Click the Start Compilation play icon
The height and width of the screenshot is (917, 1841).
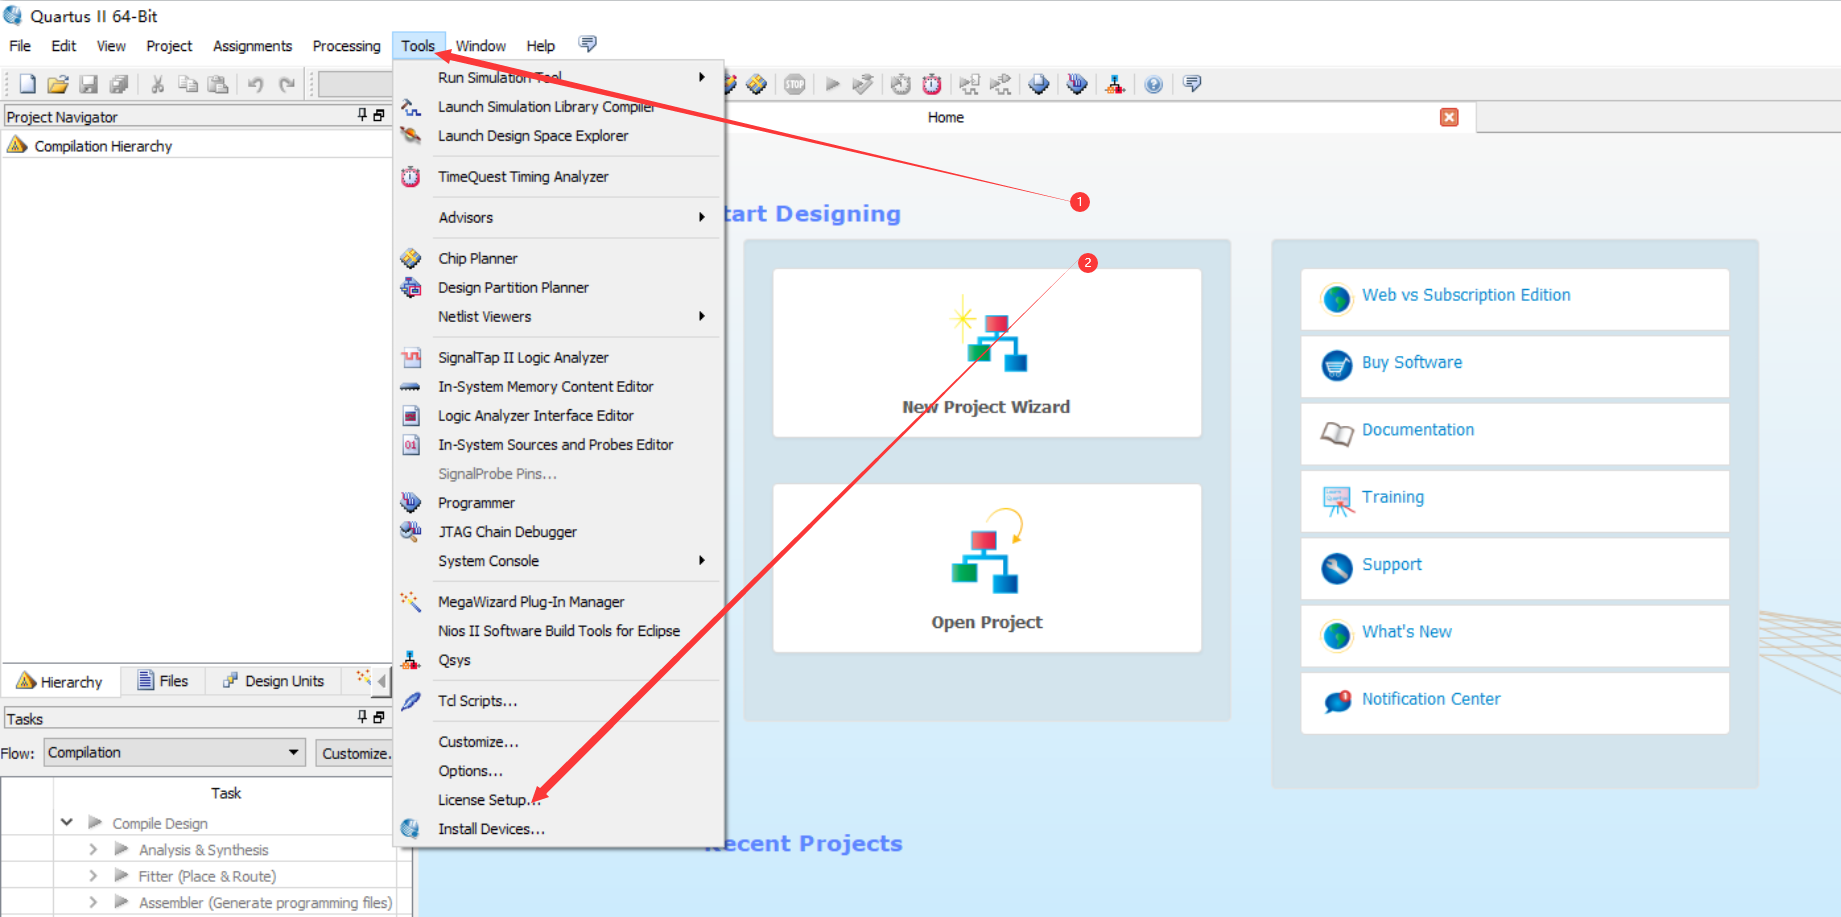[x=832, y=84]
